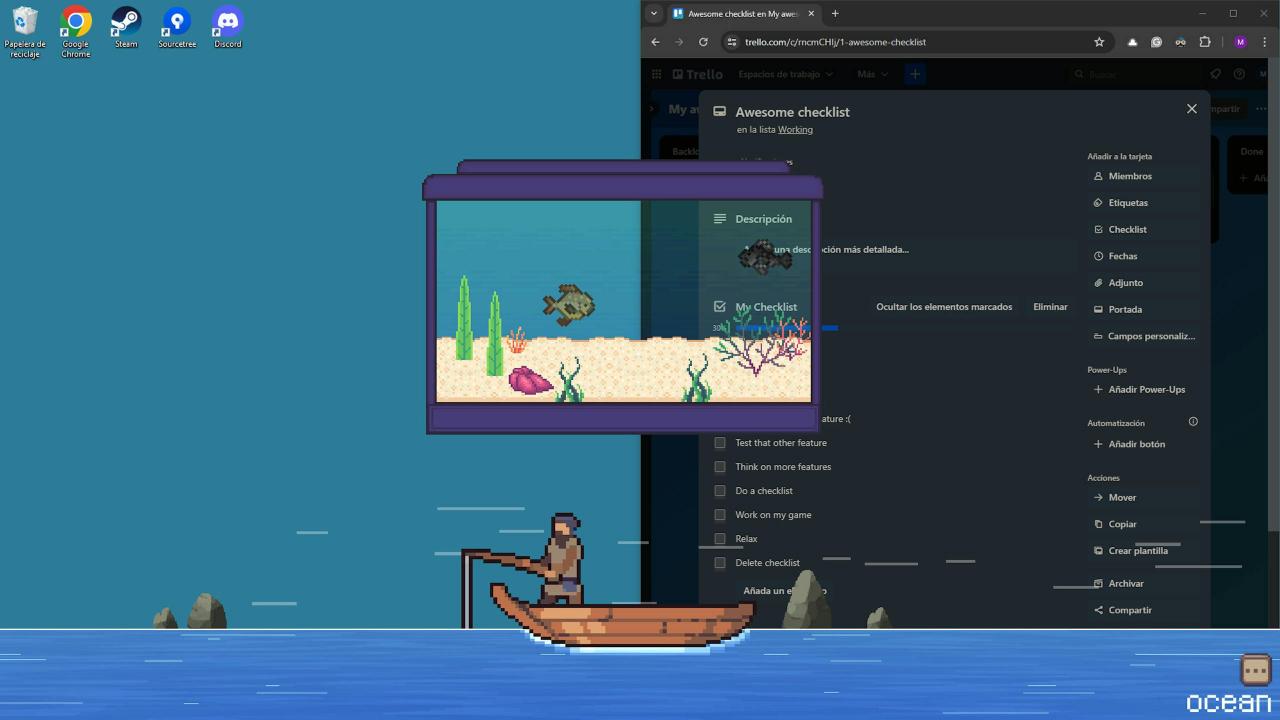The image size is (1280, 720).
Task: Bookmark this page with the star icon
Action: click(1099, 42)
